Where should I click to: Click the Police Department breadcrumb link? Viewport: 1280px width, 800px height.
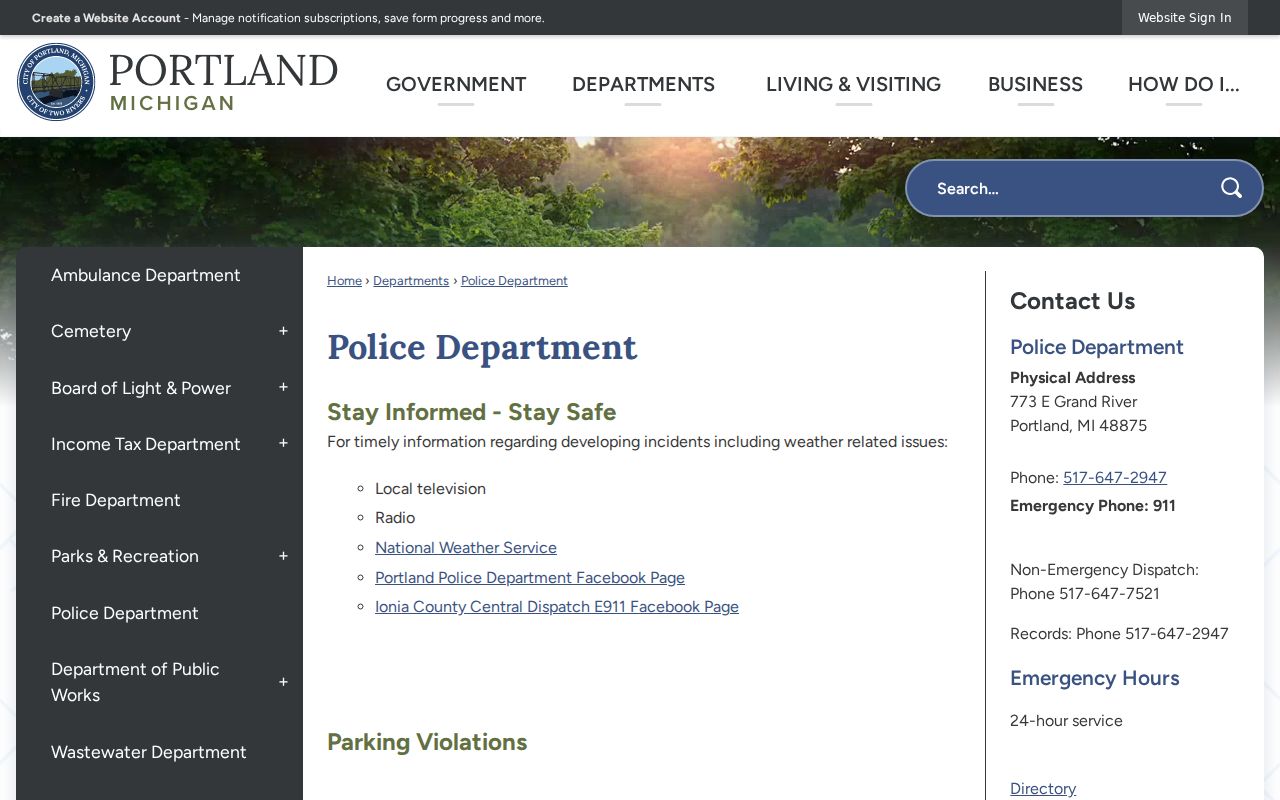pyautogui.click(x=514, y=281)
